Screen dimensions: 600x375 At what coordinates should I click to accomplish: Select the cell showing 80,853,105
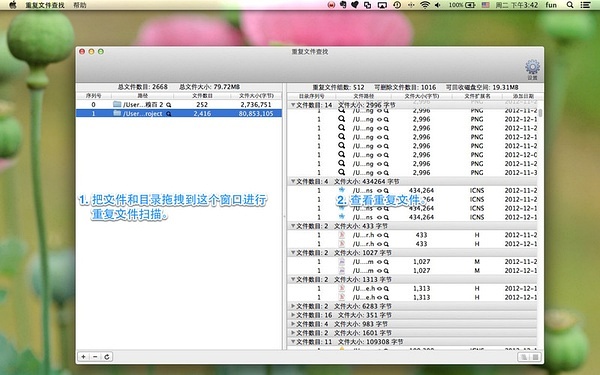256,114
